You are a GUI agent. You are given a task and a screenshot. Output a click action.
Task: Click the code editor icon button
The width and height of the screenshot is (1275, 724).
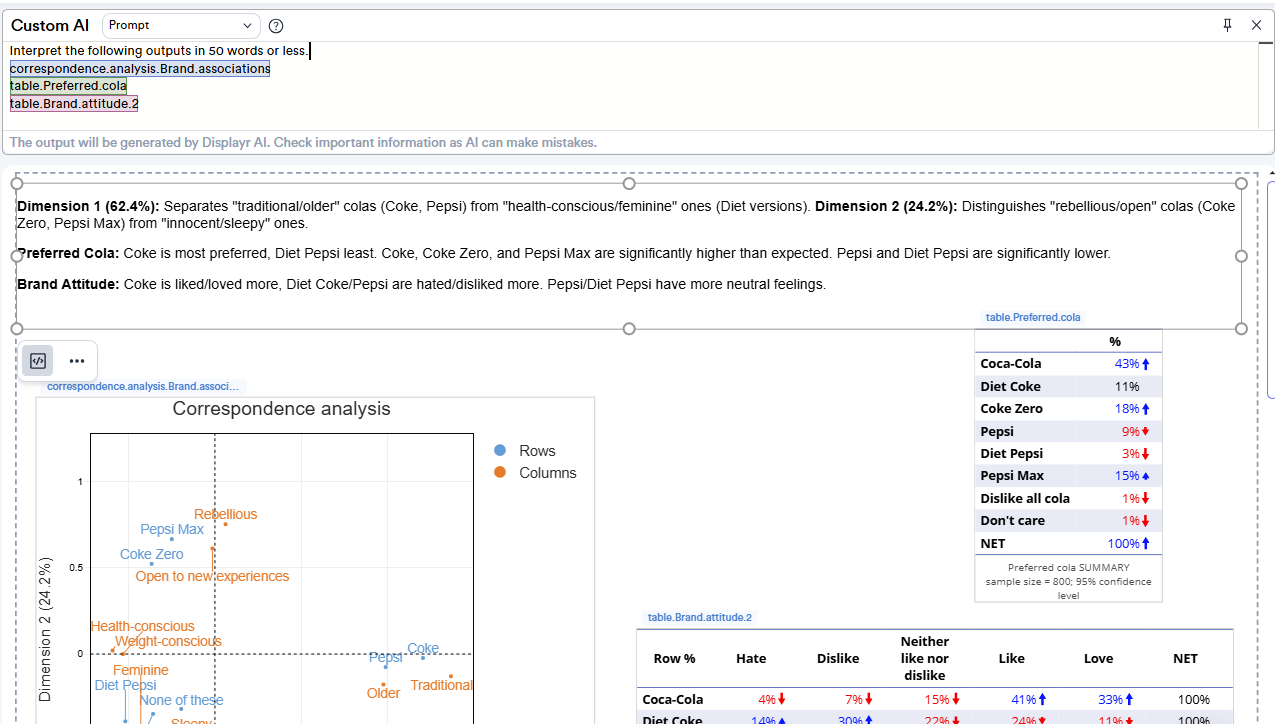[x=38, y=361]
